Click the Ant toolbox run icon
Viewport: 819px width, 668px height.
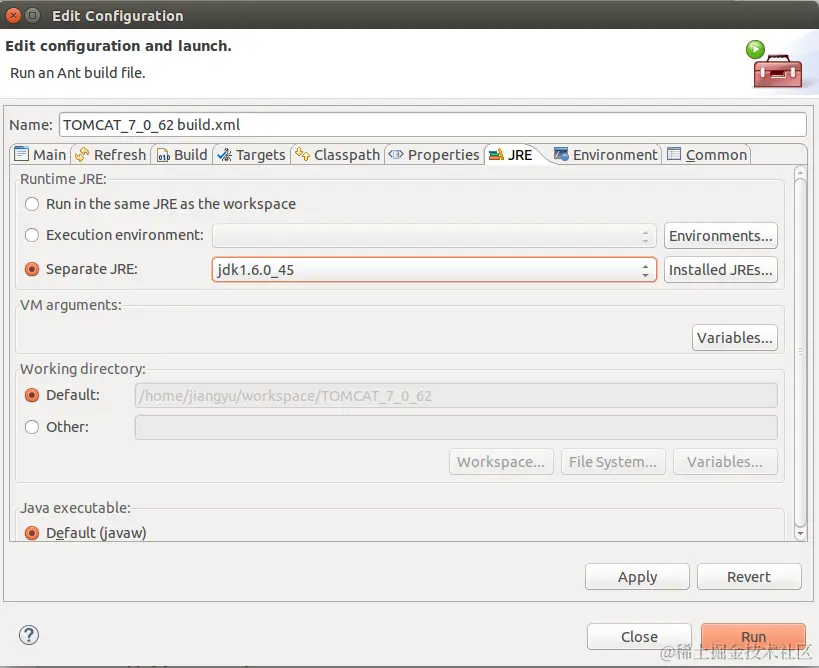pos(774,64)
